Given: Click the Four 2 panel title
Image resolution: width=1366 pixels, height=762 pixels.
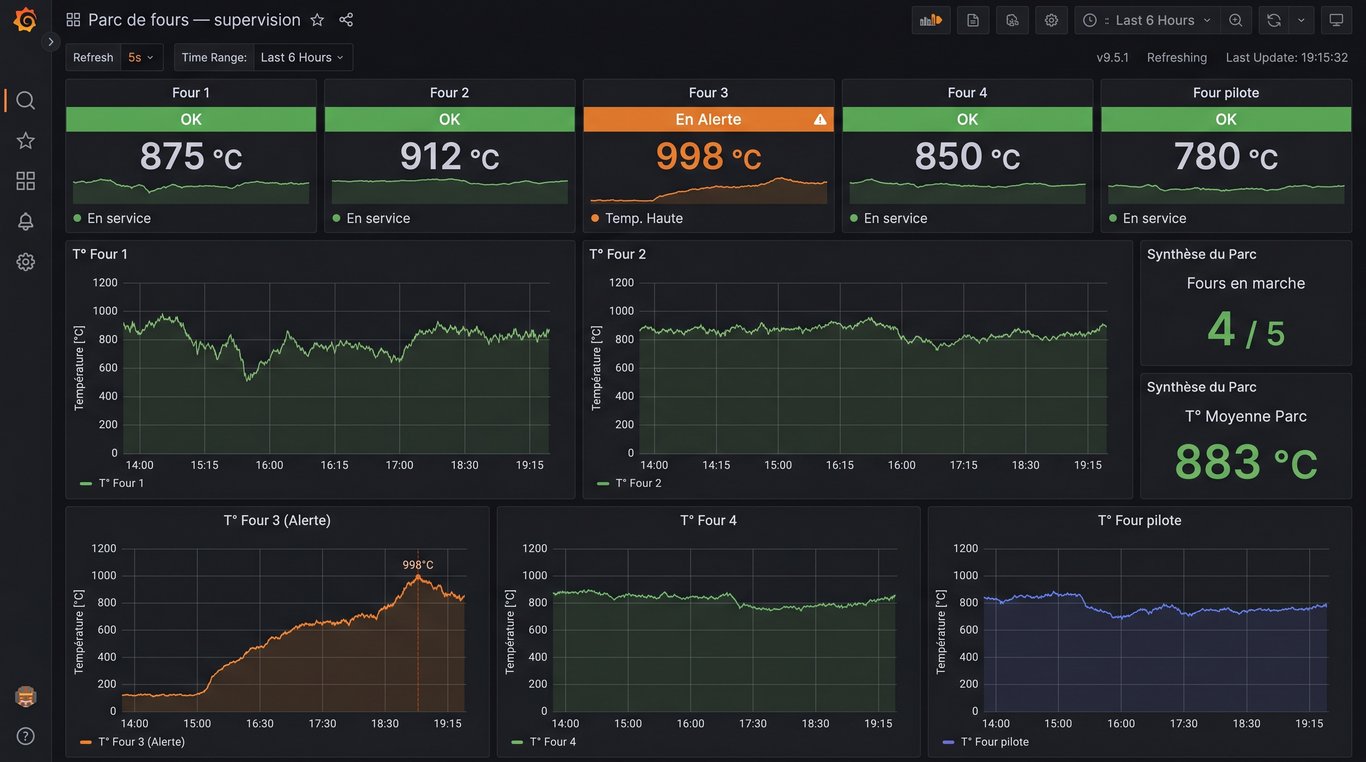Looking at the screenshot, I should click(450, 92).
